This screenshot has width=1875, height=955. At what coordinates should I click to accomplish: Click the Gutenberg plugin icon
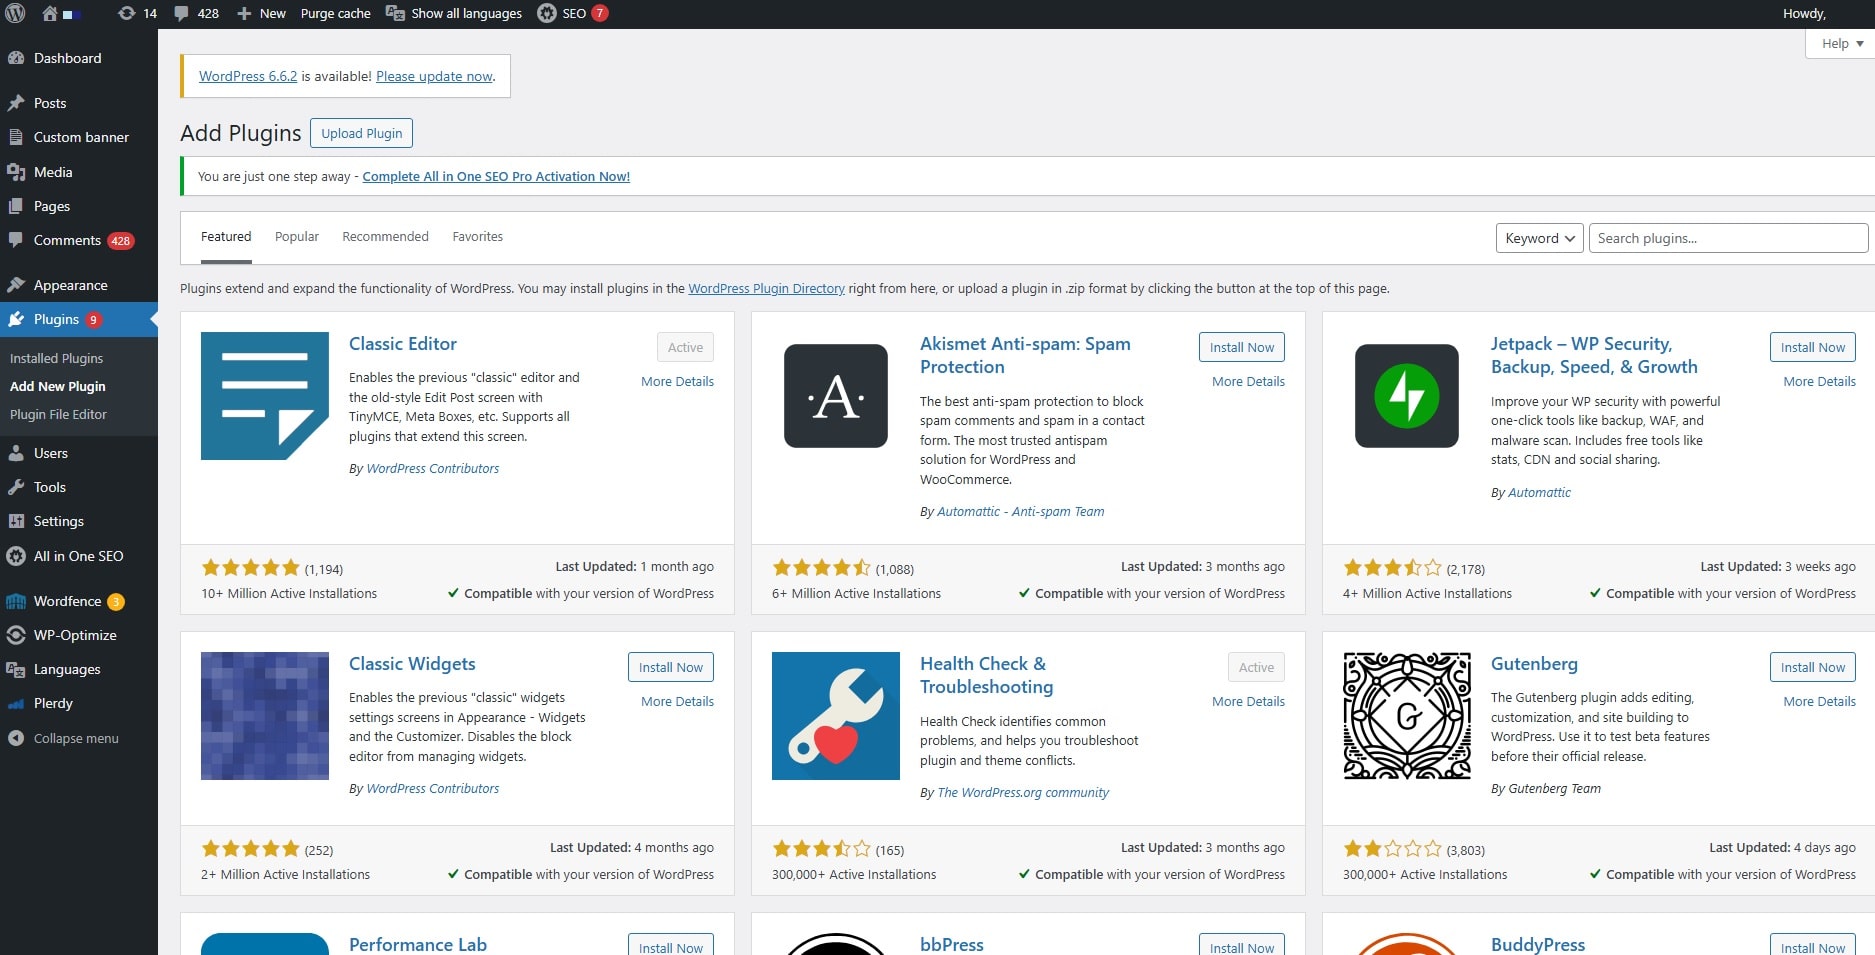(x=1407, y=716)
